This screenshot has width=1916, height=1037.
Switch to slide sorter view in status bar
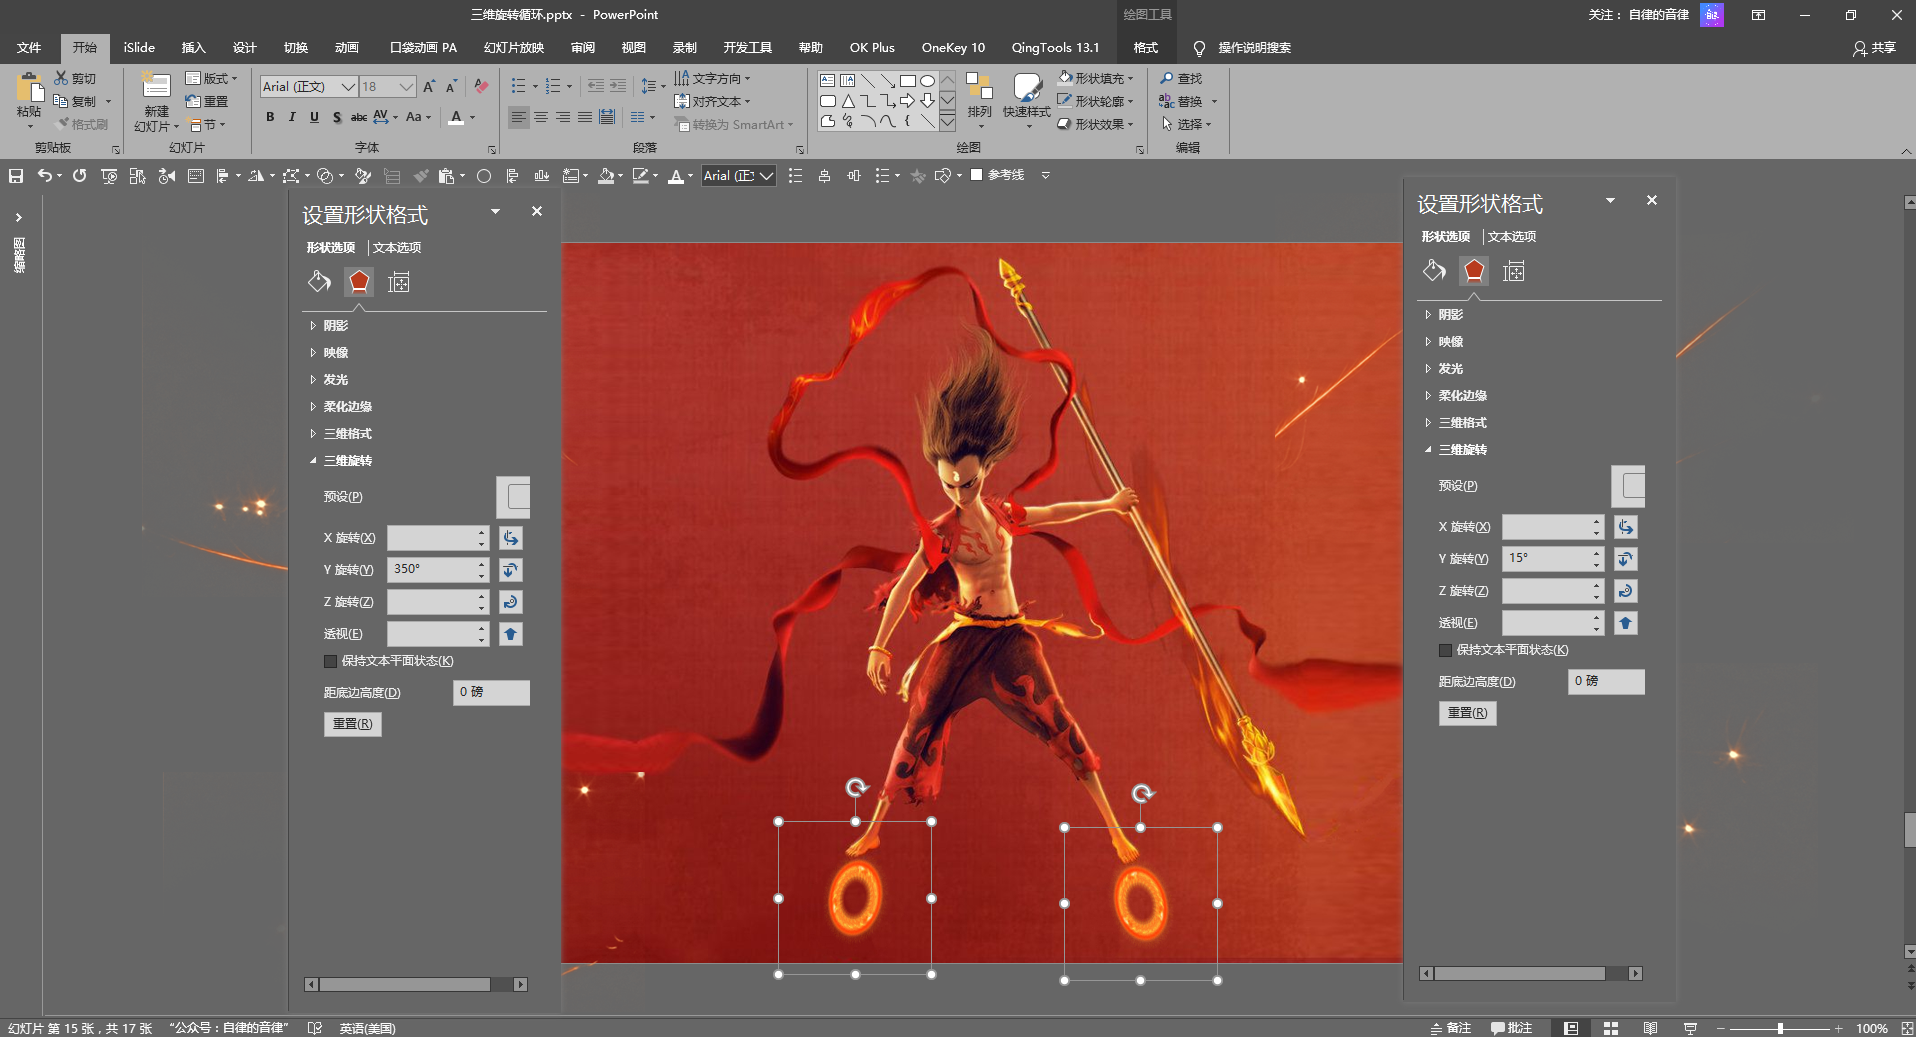coord(1611,1028)
